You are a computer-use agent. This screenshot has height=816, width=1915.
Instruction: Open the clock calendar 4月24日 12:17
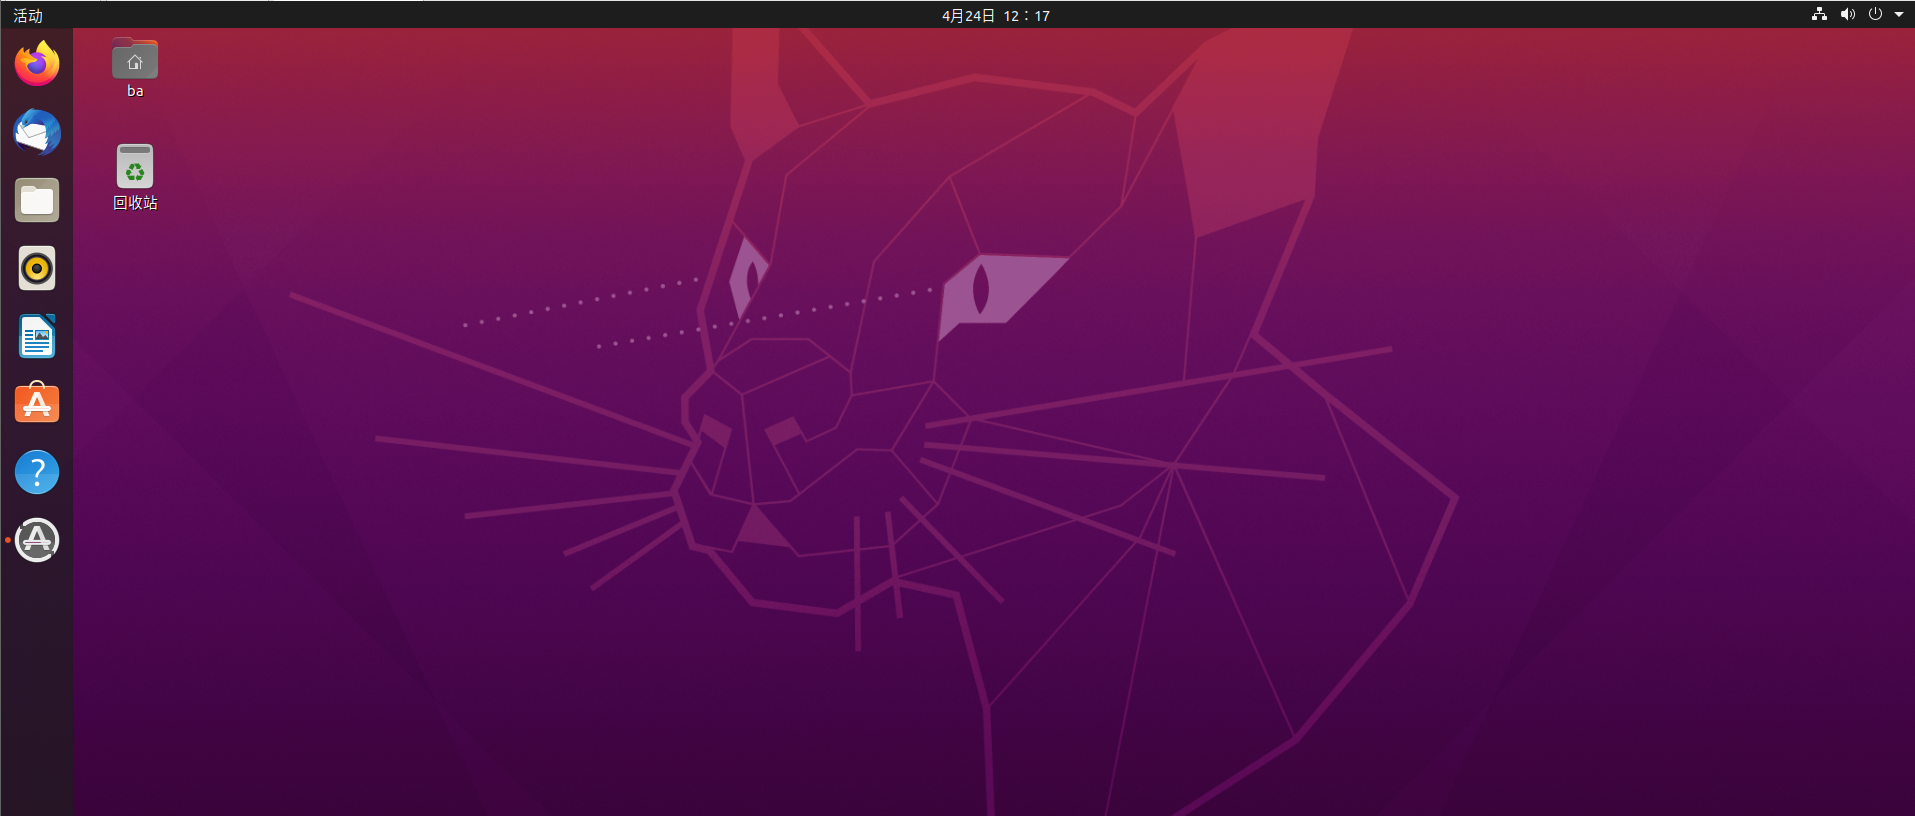click(x=996, y=15)
